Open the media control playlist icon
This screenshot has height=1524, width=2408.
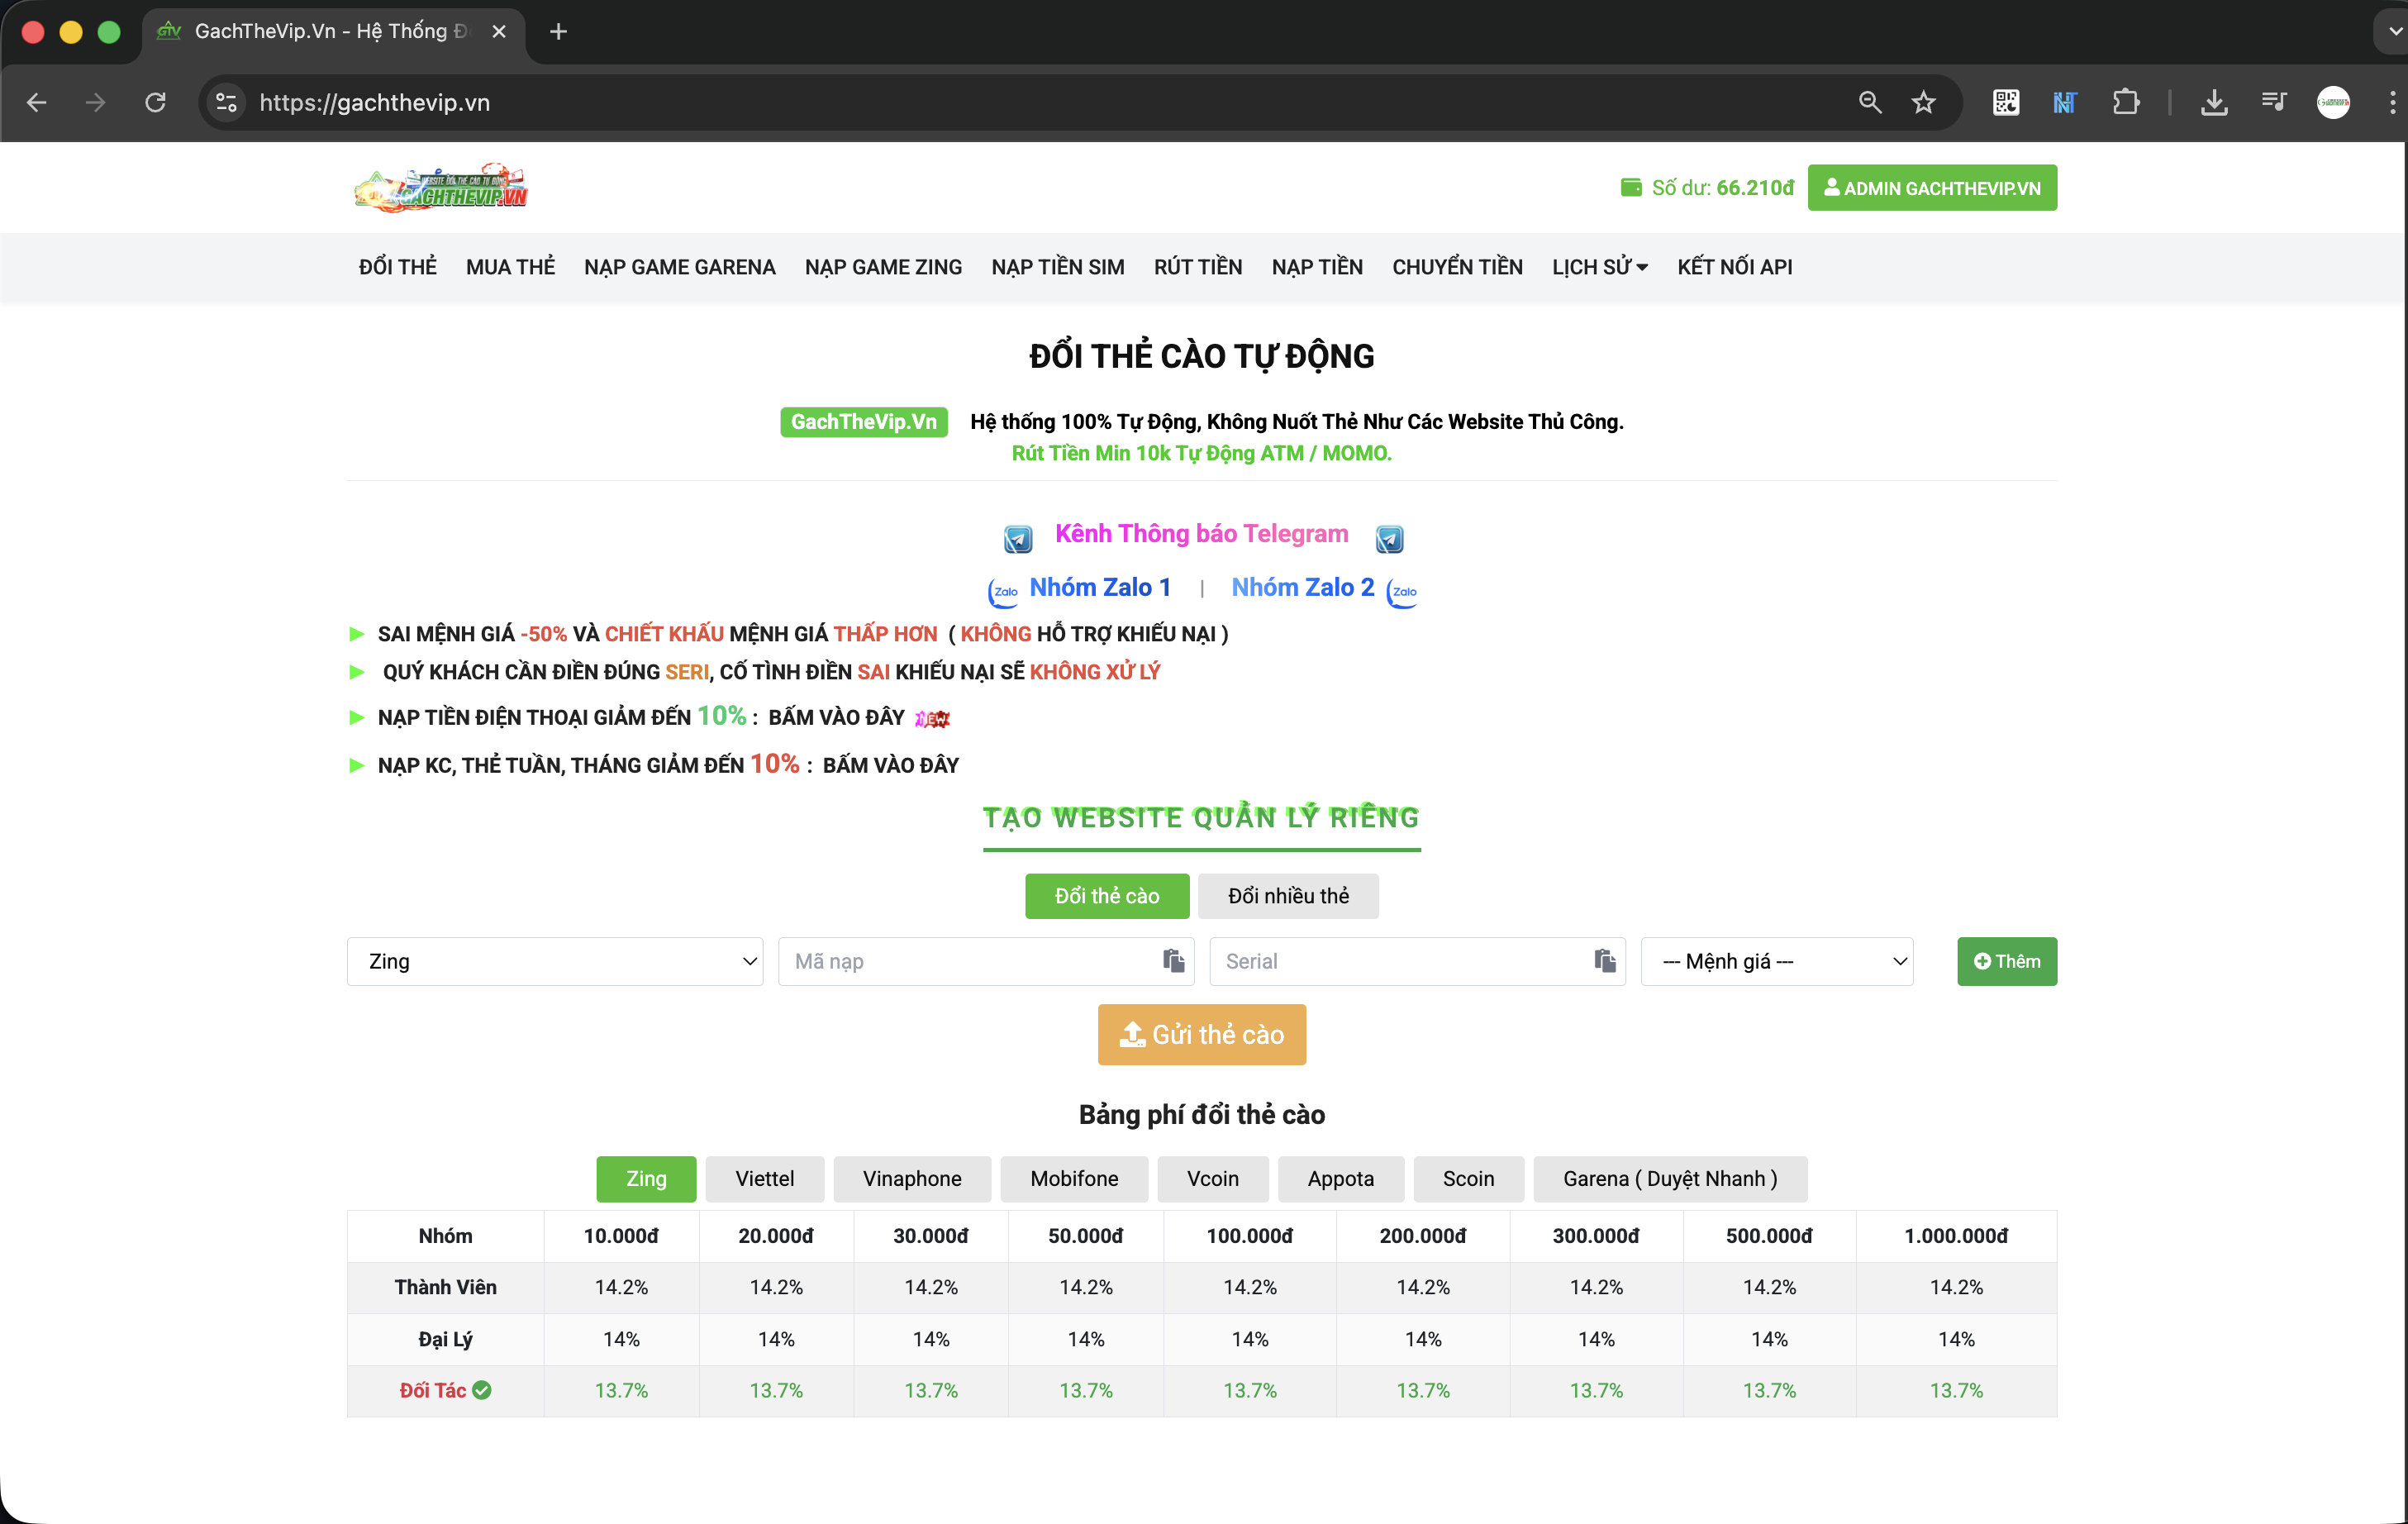click(x=2274, y=102)
